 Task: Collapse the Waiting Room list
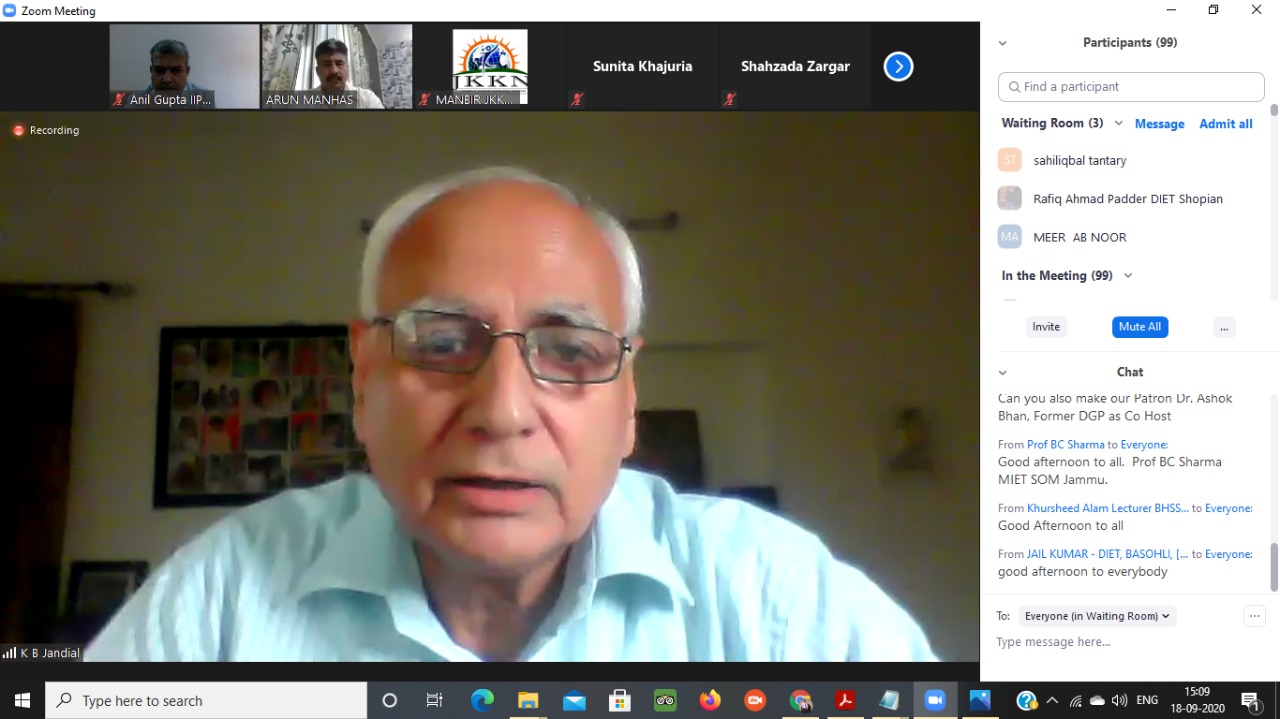pos(1118,123)
